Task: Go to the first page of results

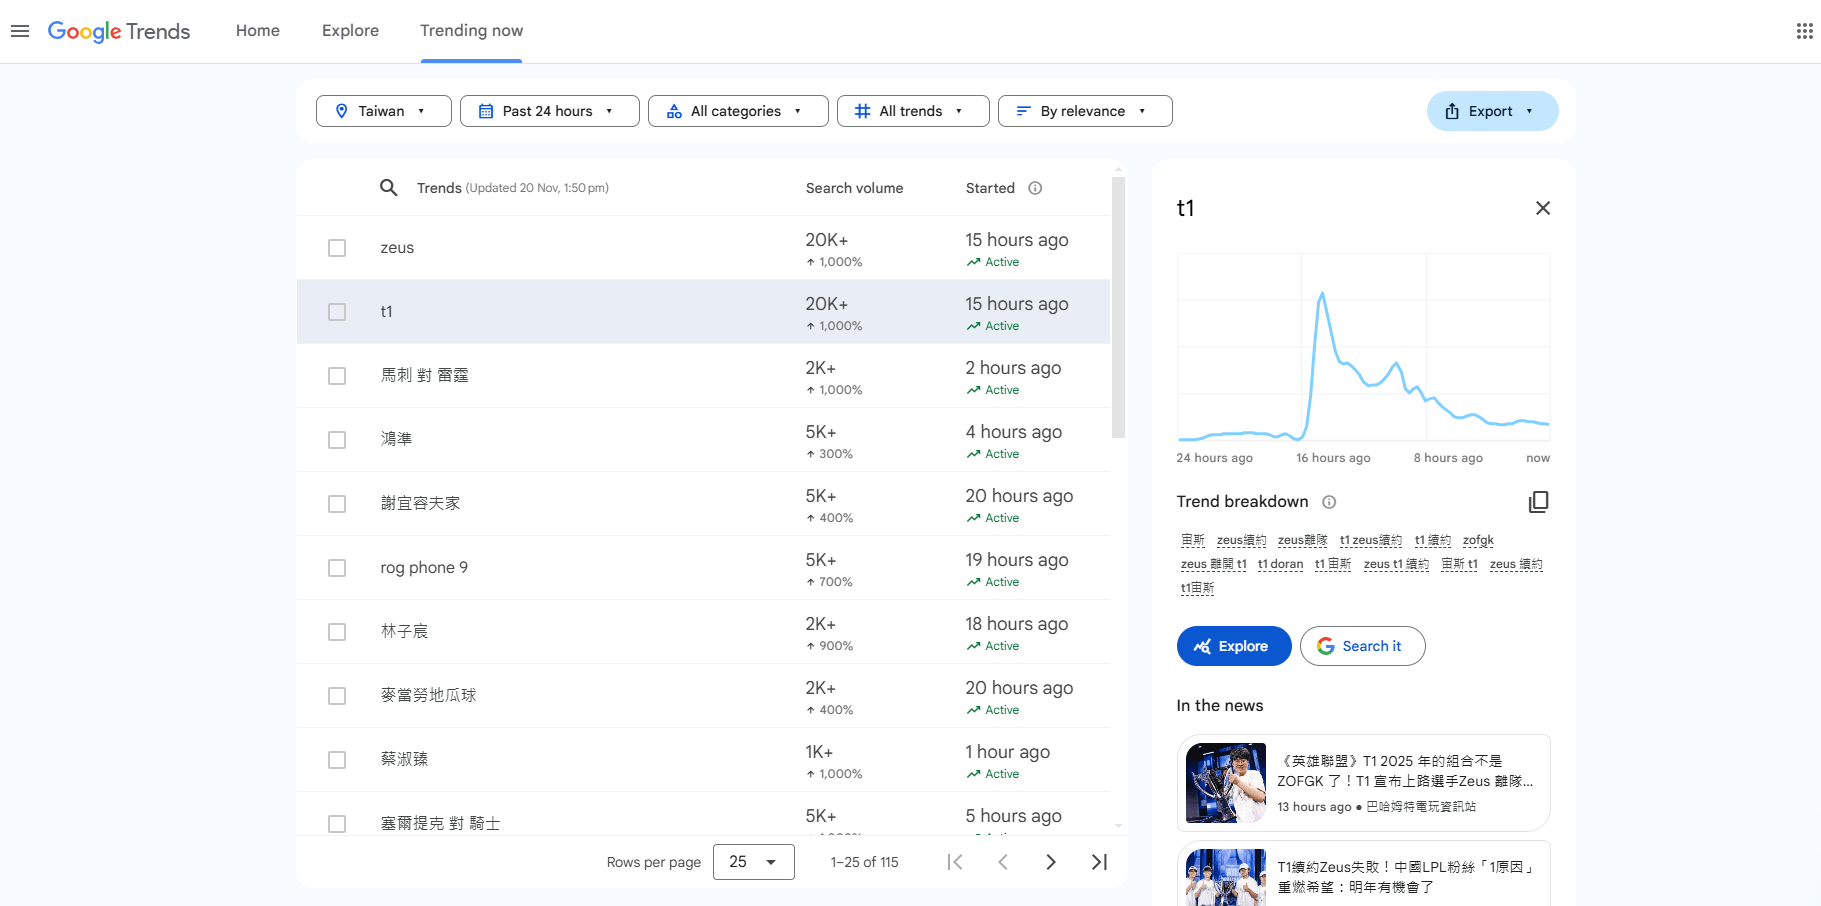Action: pos(955,862)
